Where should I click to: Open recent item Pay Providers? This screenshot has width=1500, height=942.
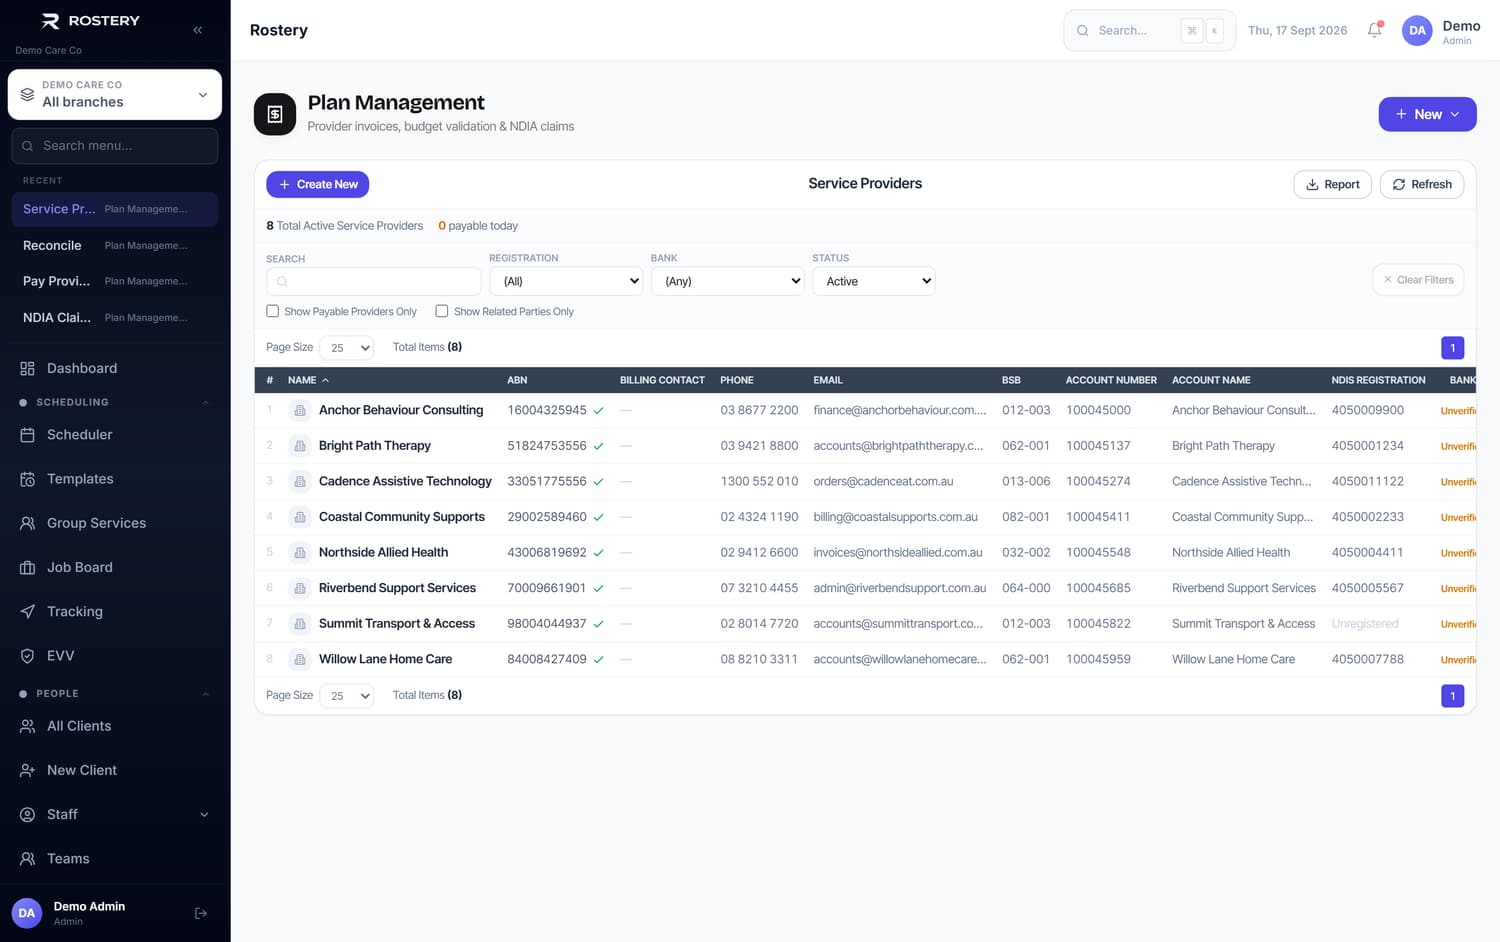[x=115, y=281]
